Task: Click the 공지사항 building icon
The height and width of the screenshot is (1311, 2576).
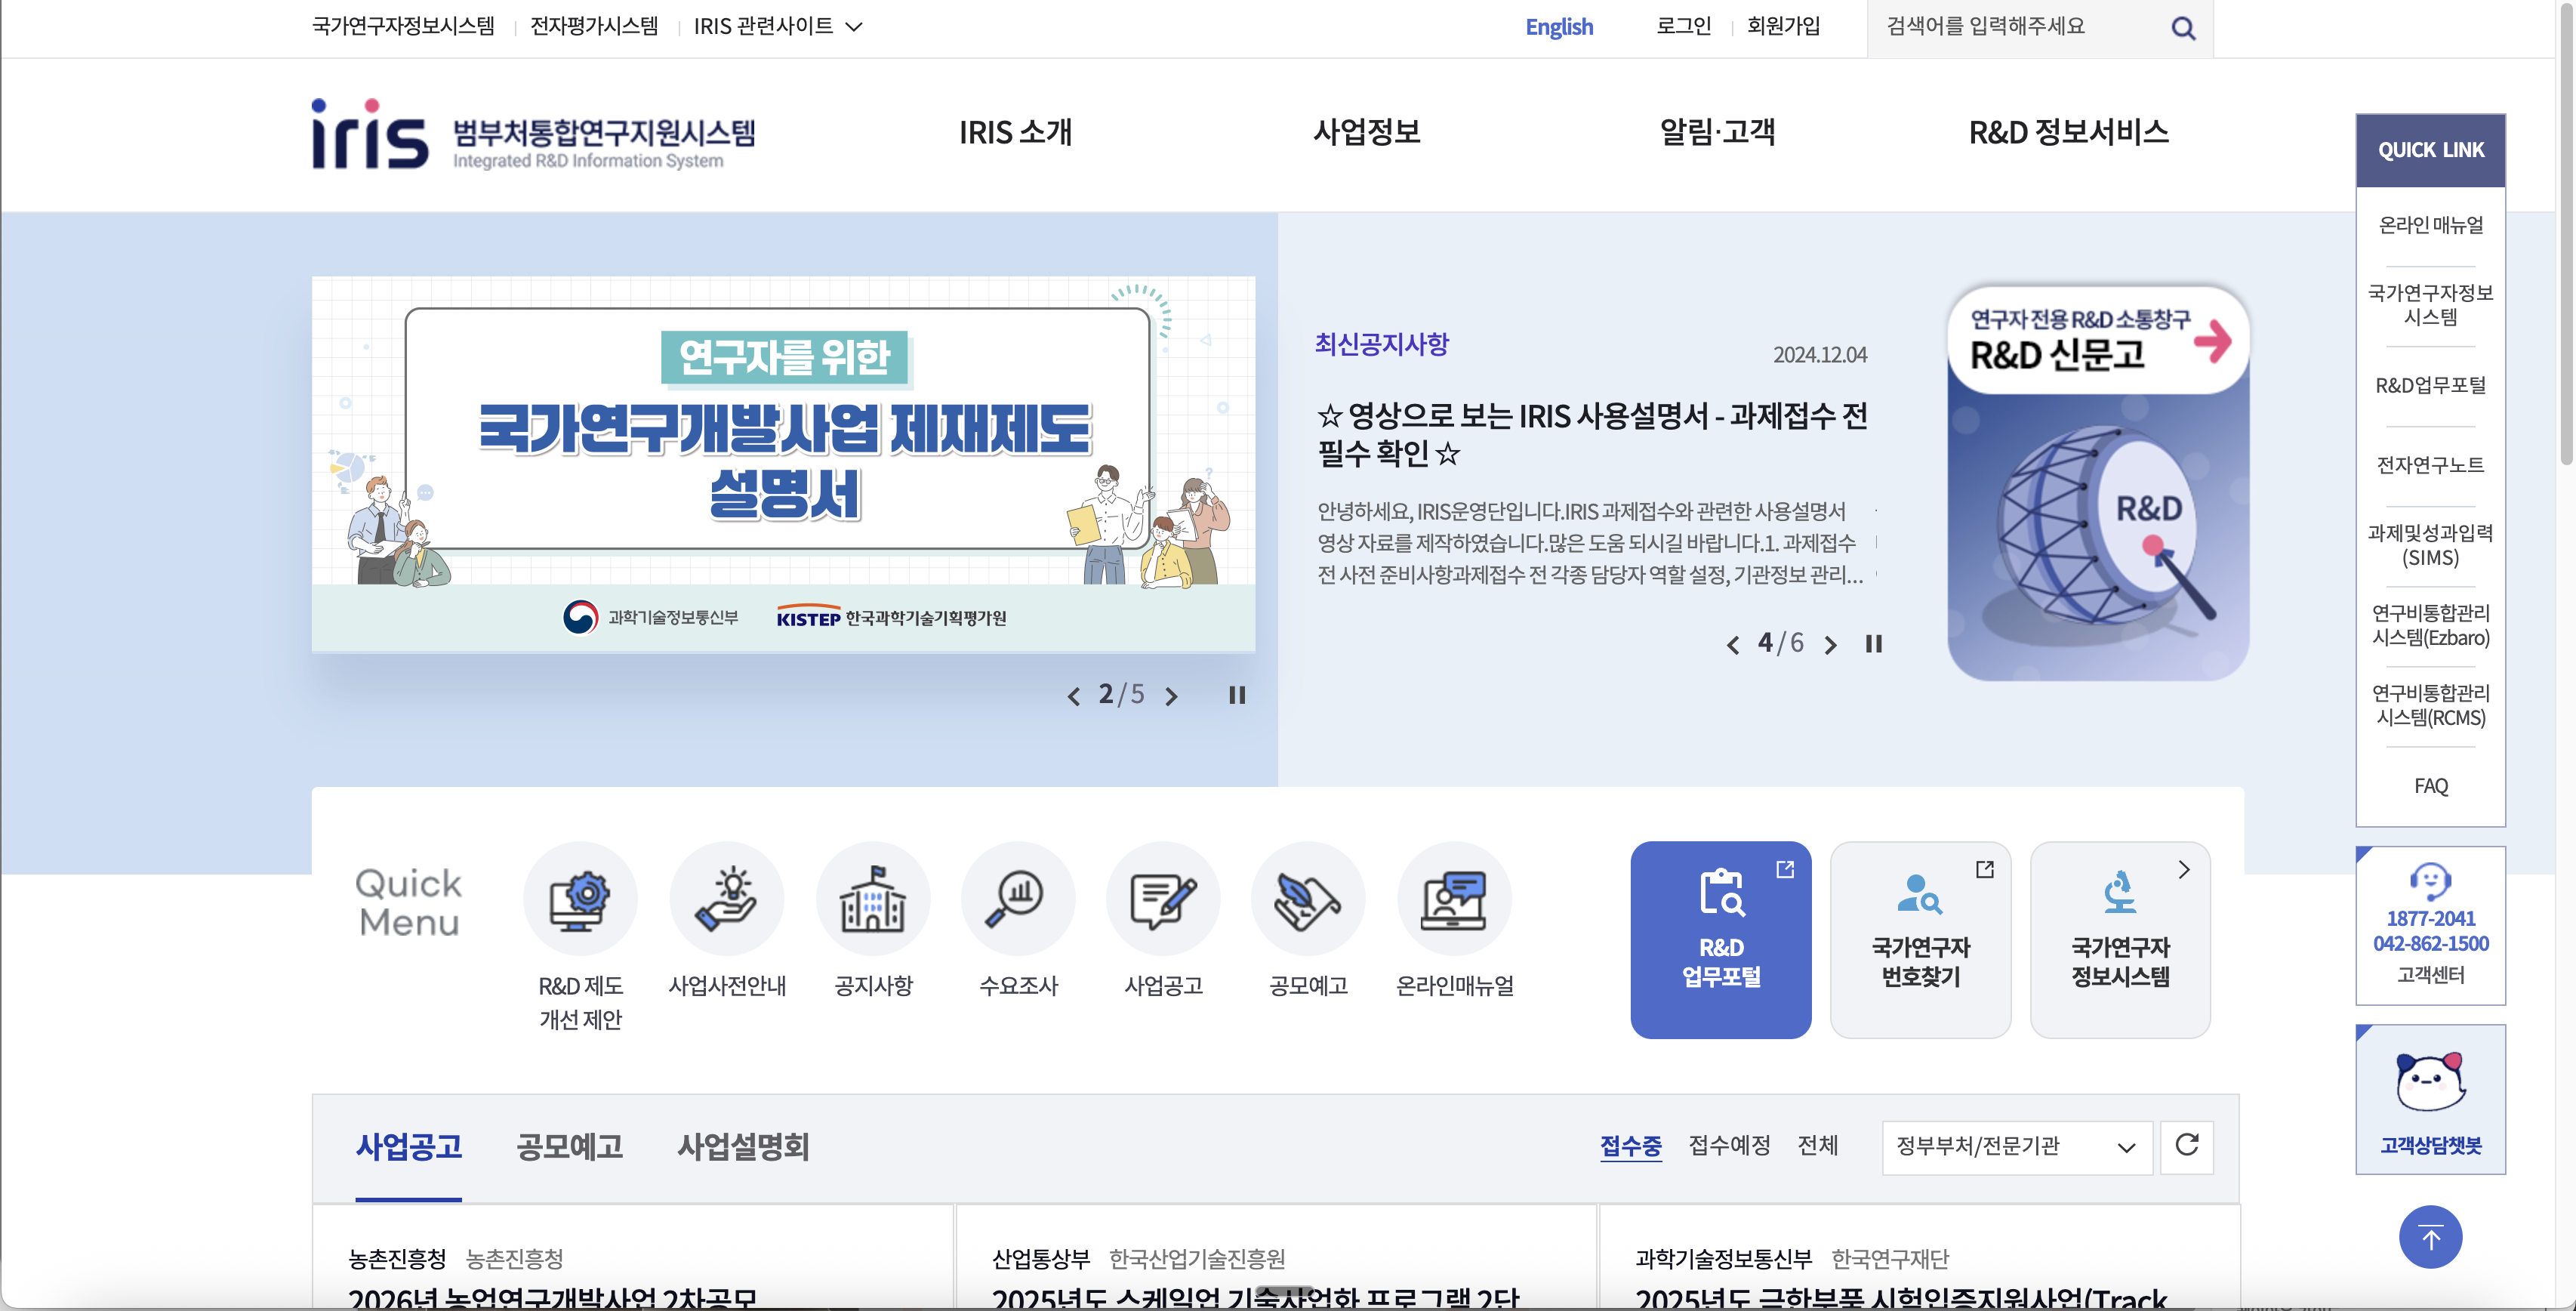Action: pyautogui.click(x=872, y=898)
